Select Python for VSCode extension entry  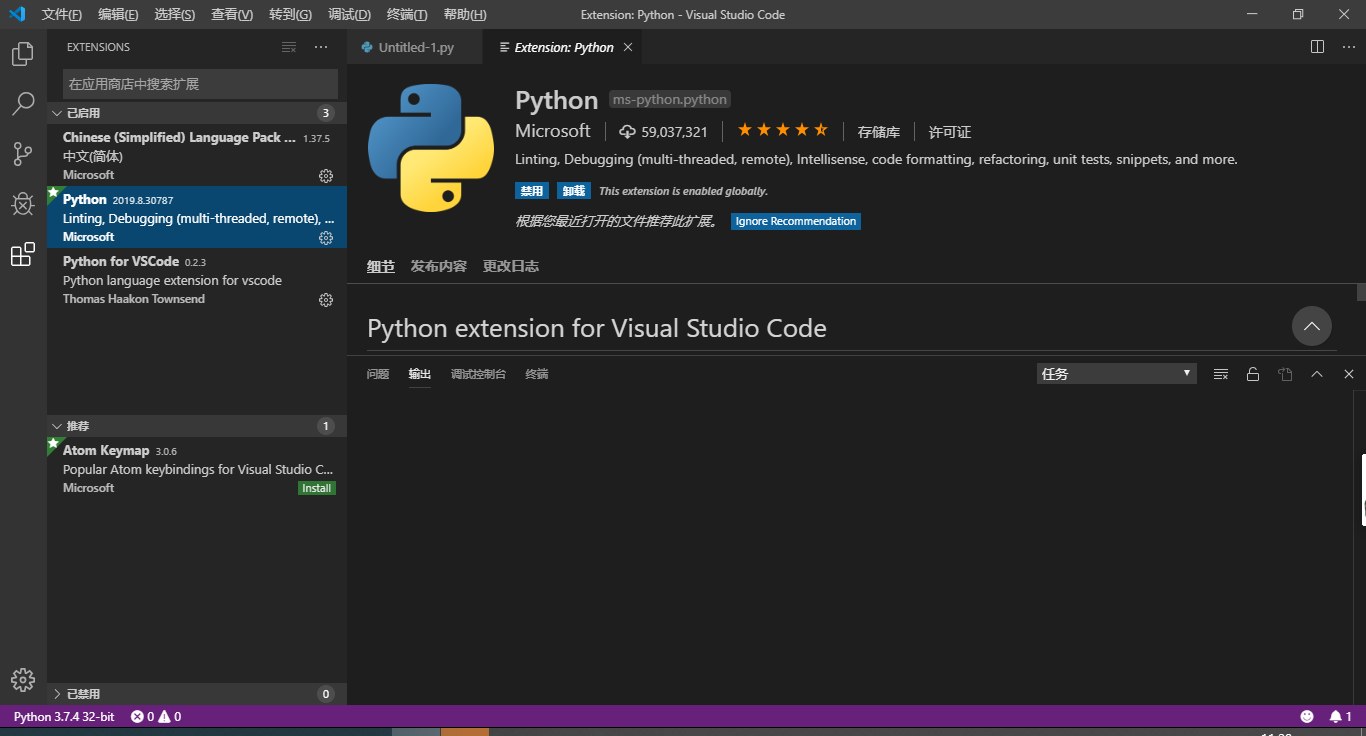point(197,279)
